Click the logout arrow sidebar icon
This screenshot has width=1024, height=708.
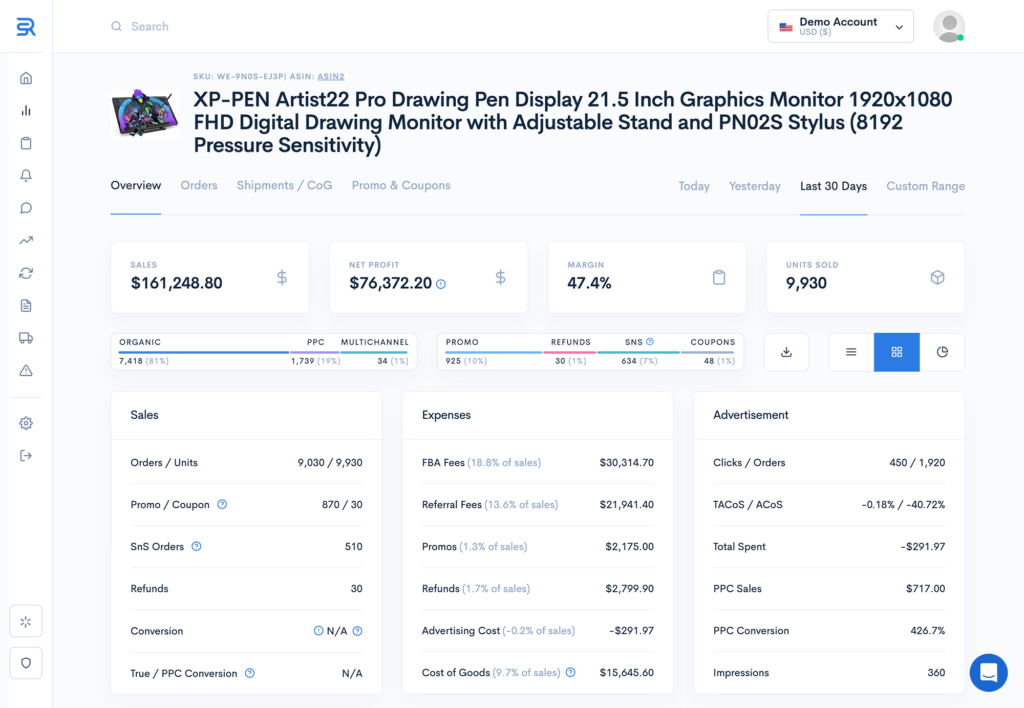[26, 455]
